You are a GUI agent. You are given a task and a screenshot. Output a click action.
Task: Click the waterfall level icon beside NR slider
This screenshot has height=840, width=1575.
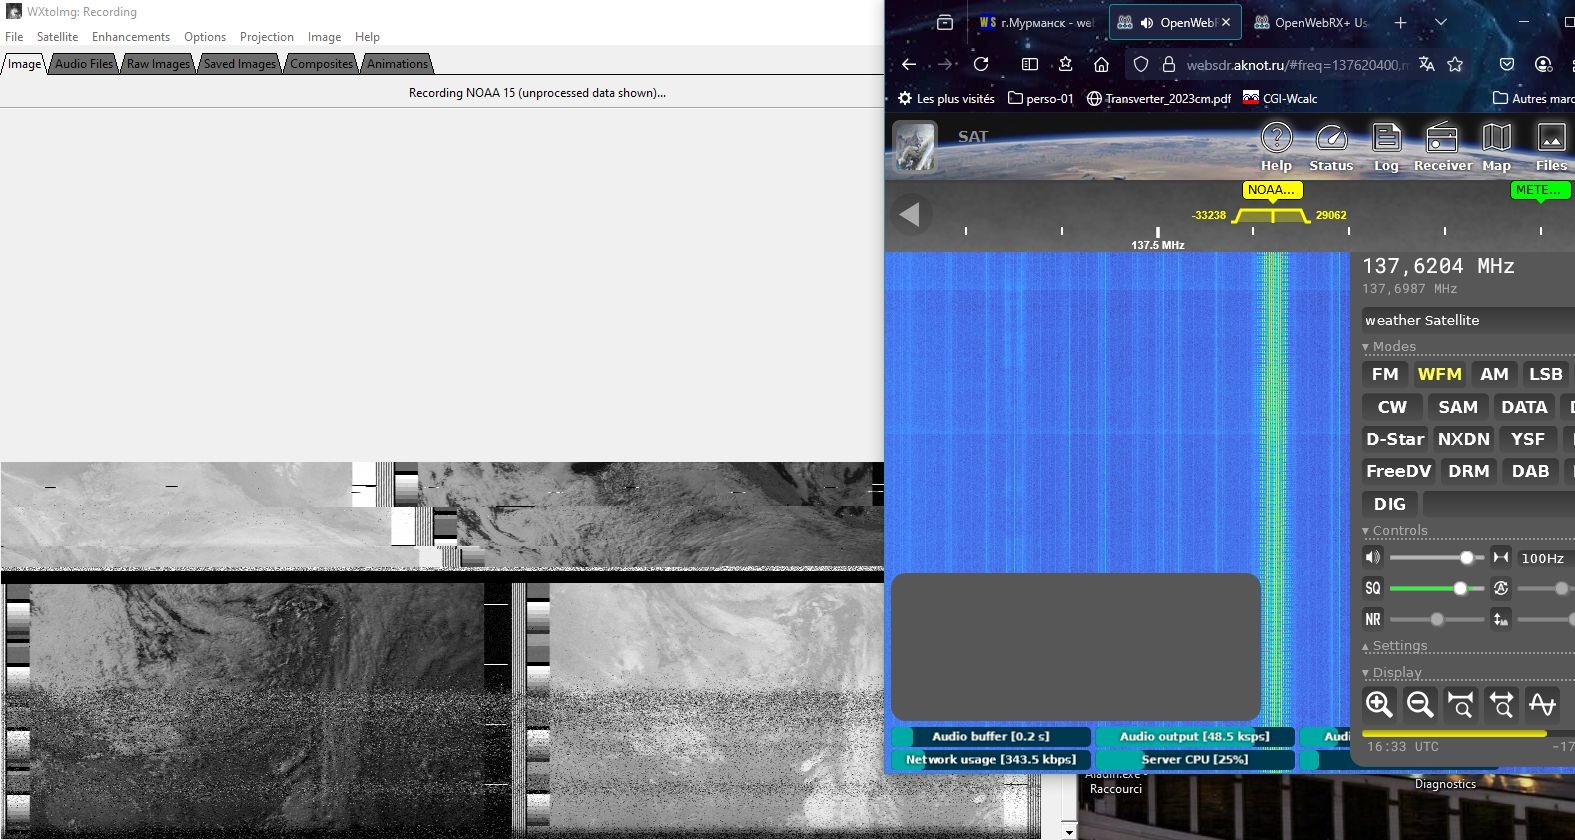(1500, 619)
